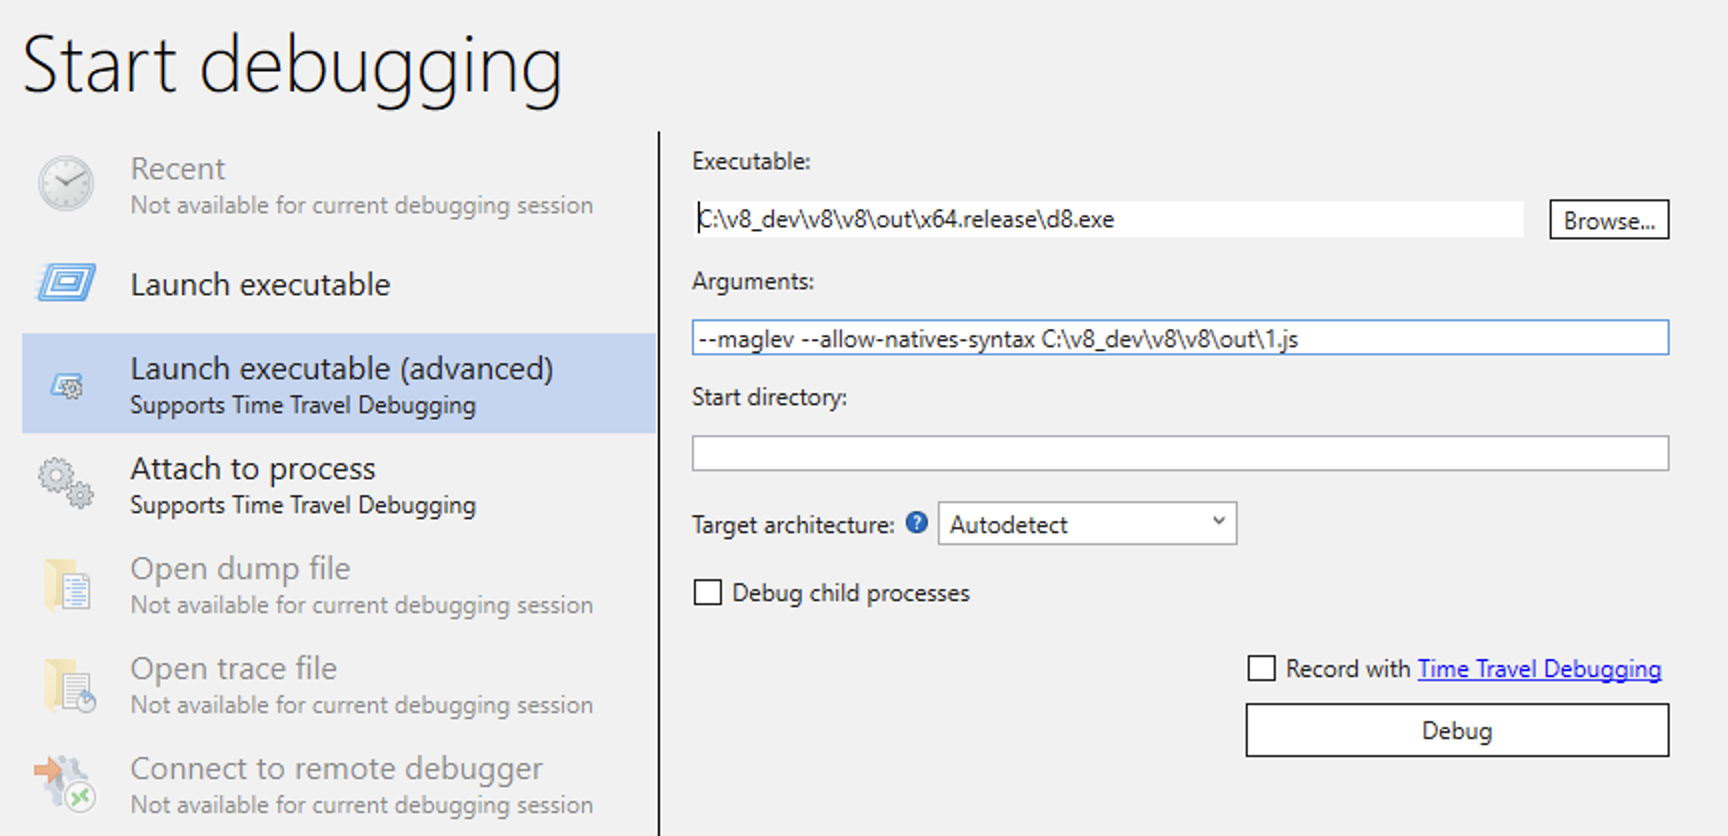Image resolution: width=1728 pixels, height=836 pixels.
Task: Click the Recent clock icon
Action: tap(66, 184)
